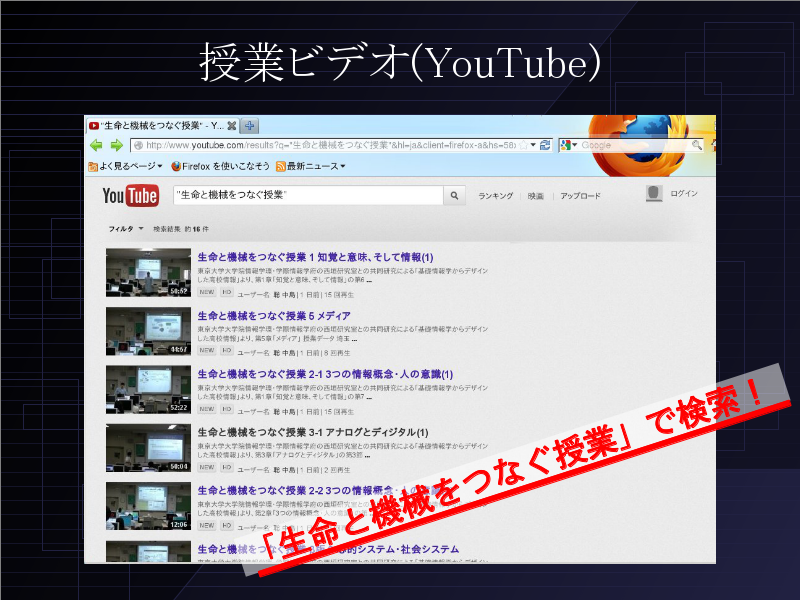
Task: Click the magnifier in the Google search box
Action: (696, 145)
